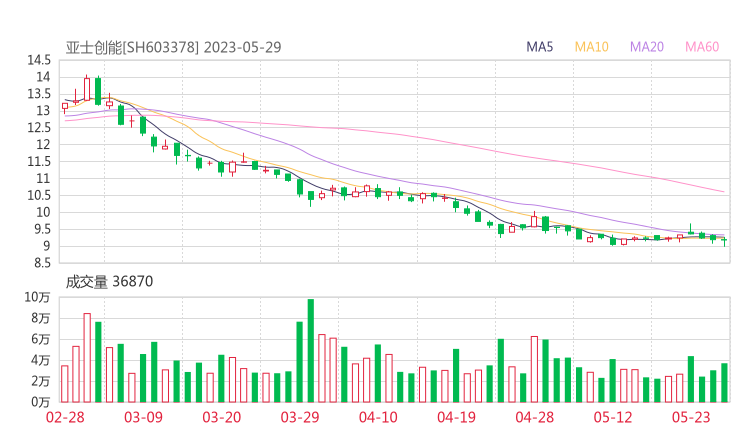Click the tallest green volume bar near 03-29

pyautogui.click(x=311, y=350)
